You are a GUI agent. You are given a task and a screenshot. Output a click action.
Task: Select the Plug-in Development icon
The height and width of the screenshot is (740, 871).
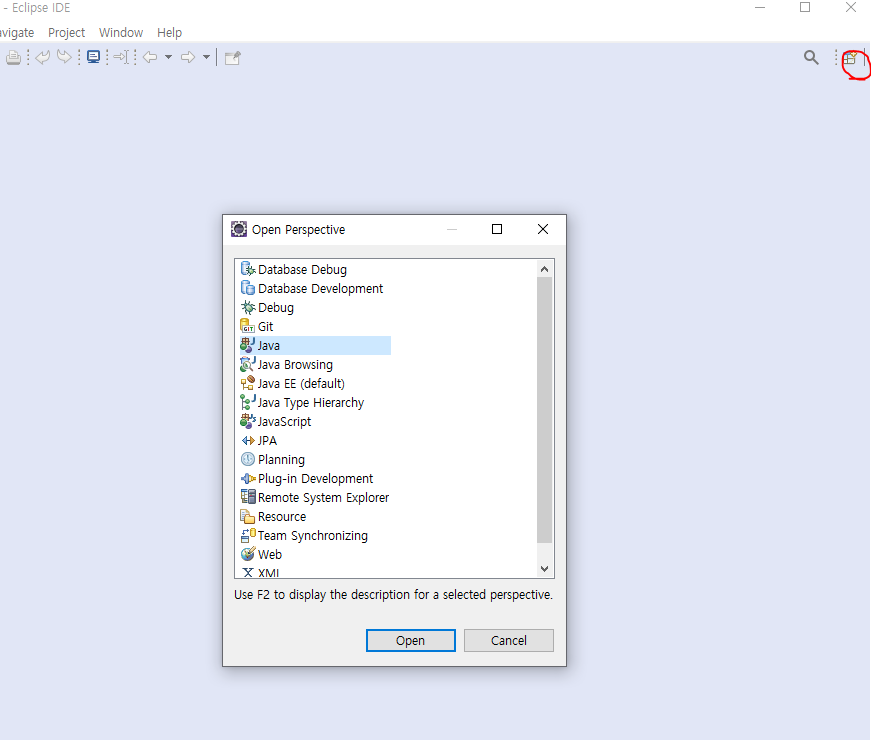coord(248,478)
